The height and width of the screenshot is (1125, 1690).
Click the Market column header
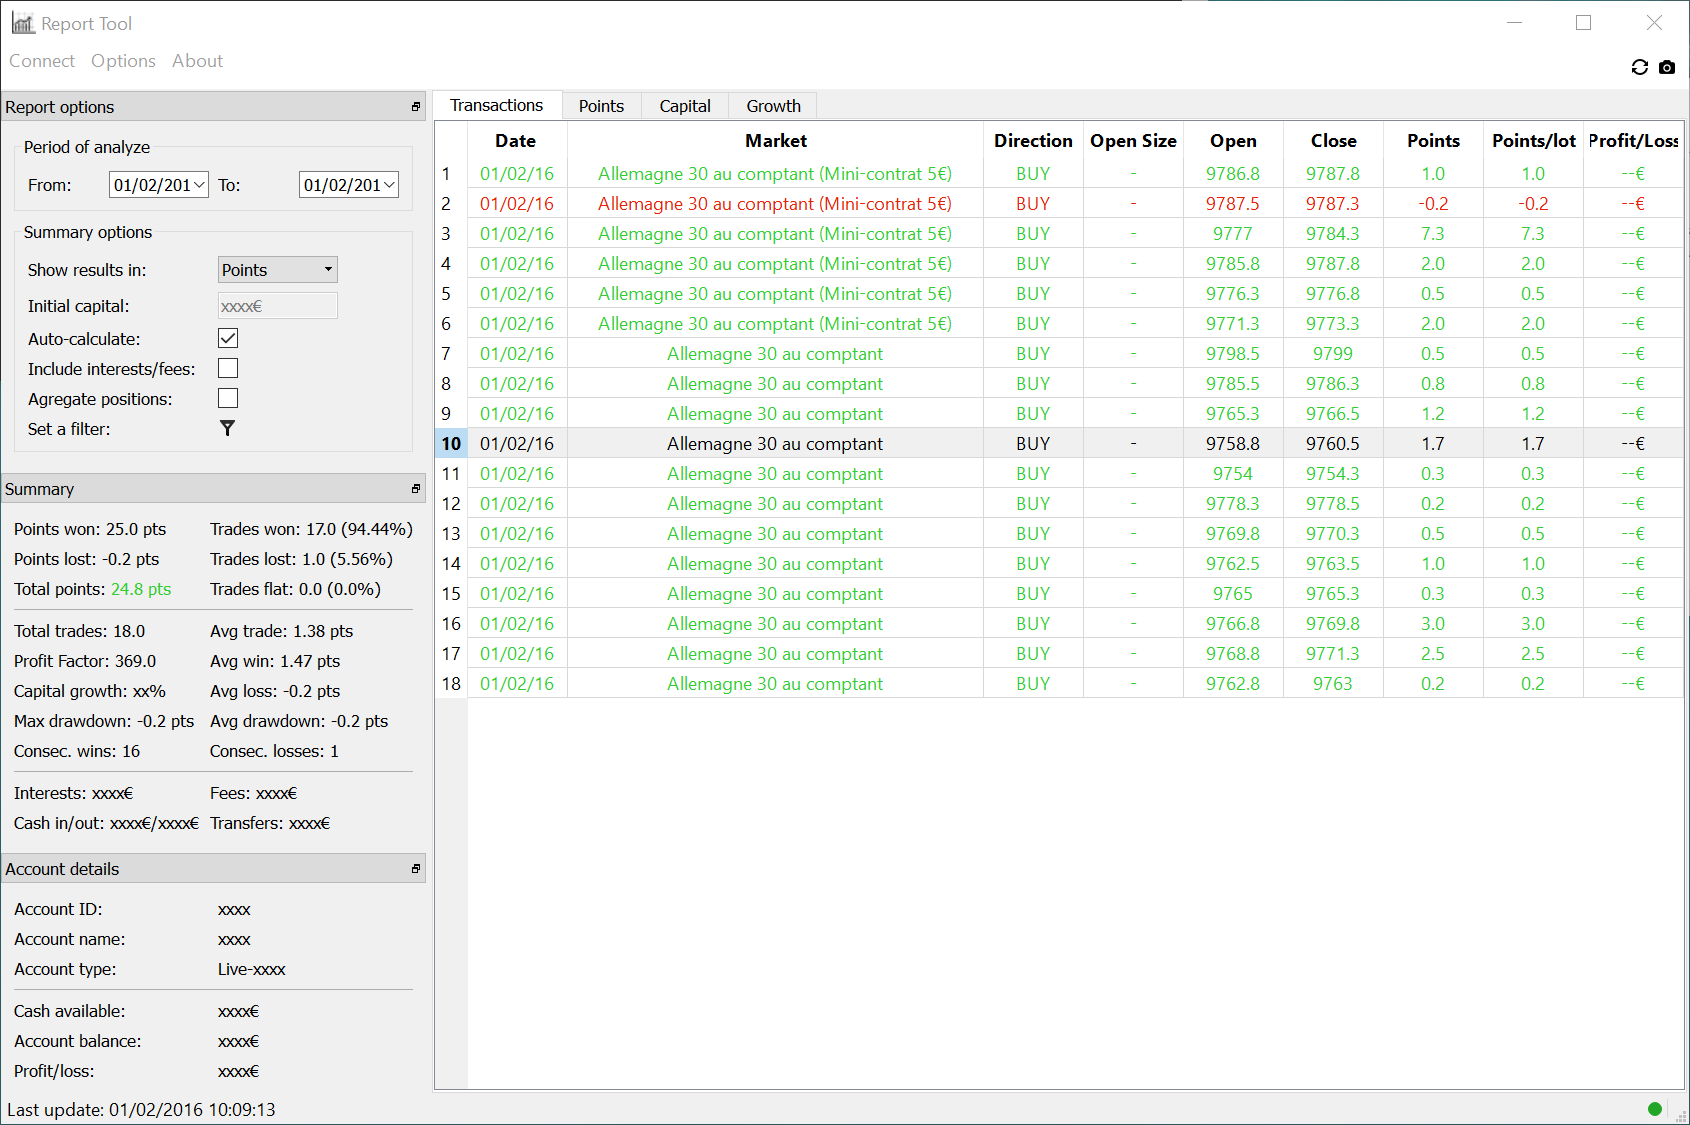pos(775,141)
